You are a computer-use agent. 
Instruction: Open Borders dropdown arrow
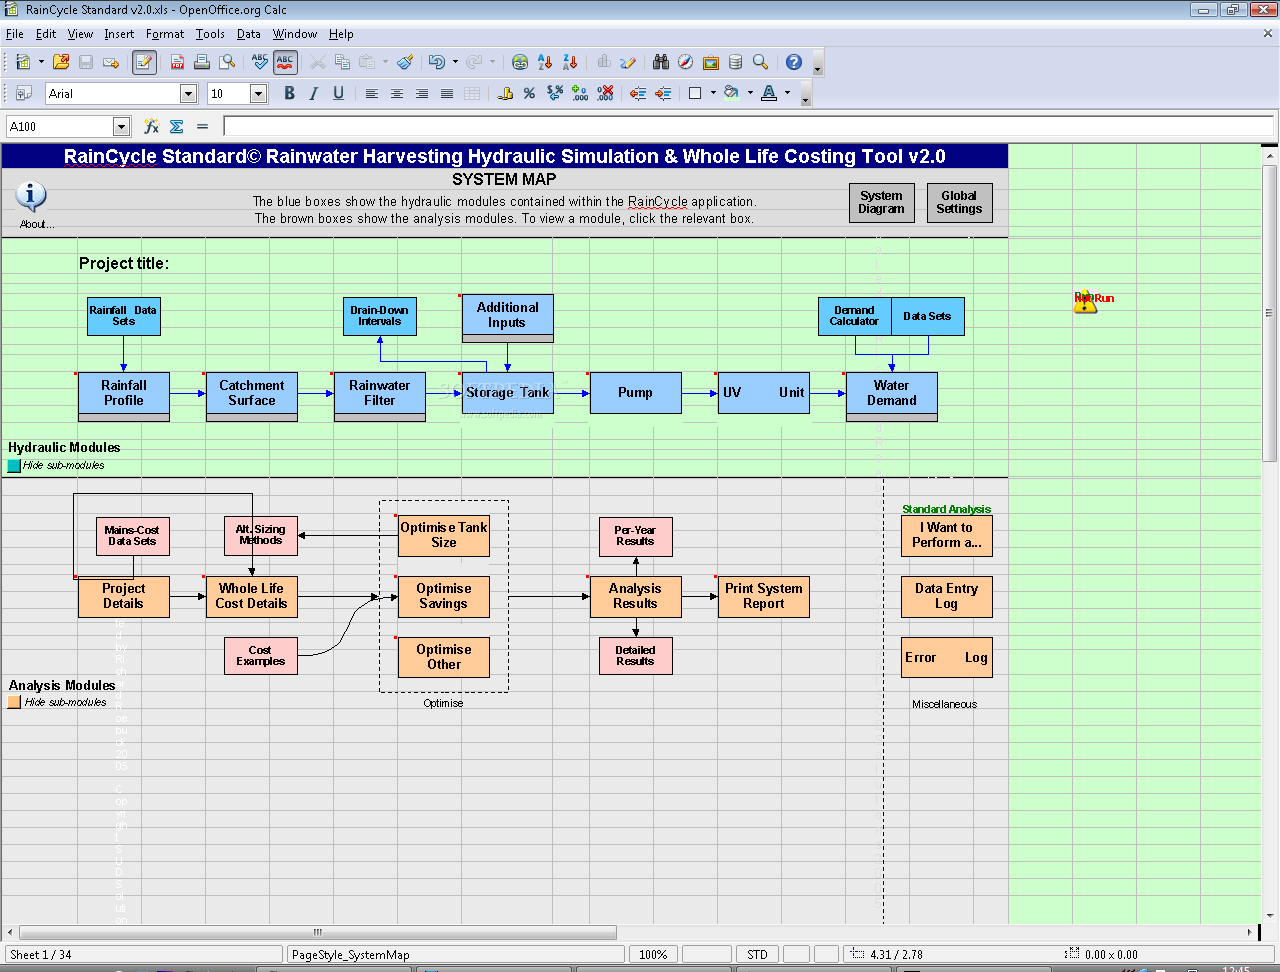(713, 93)
